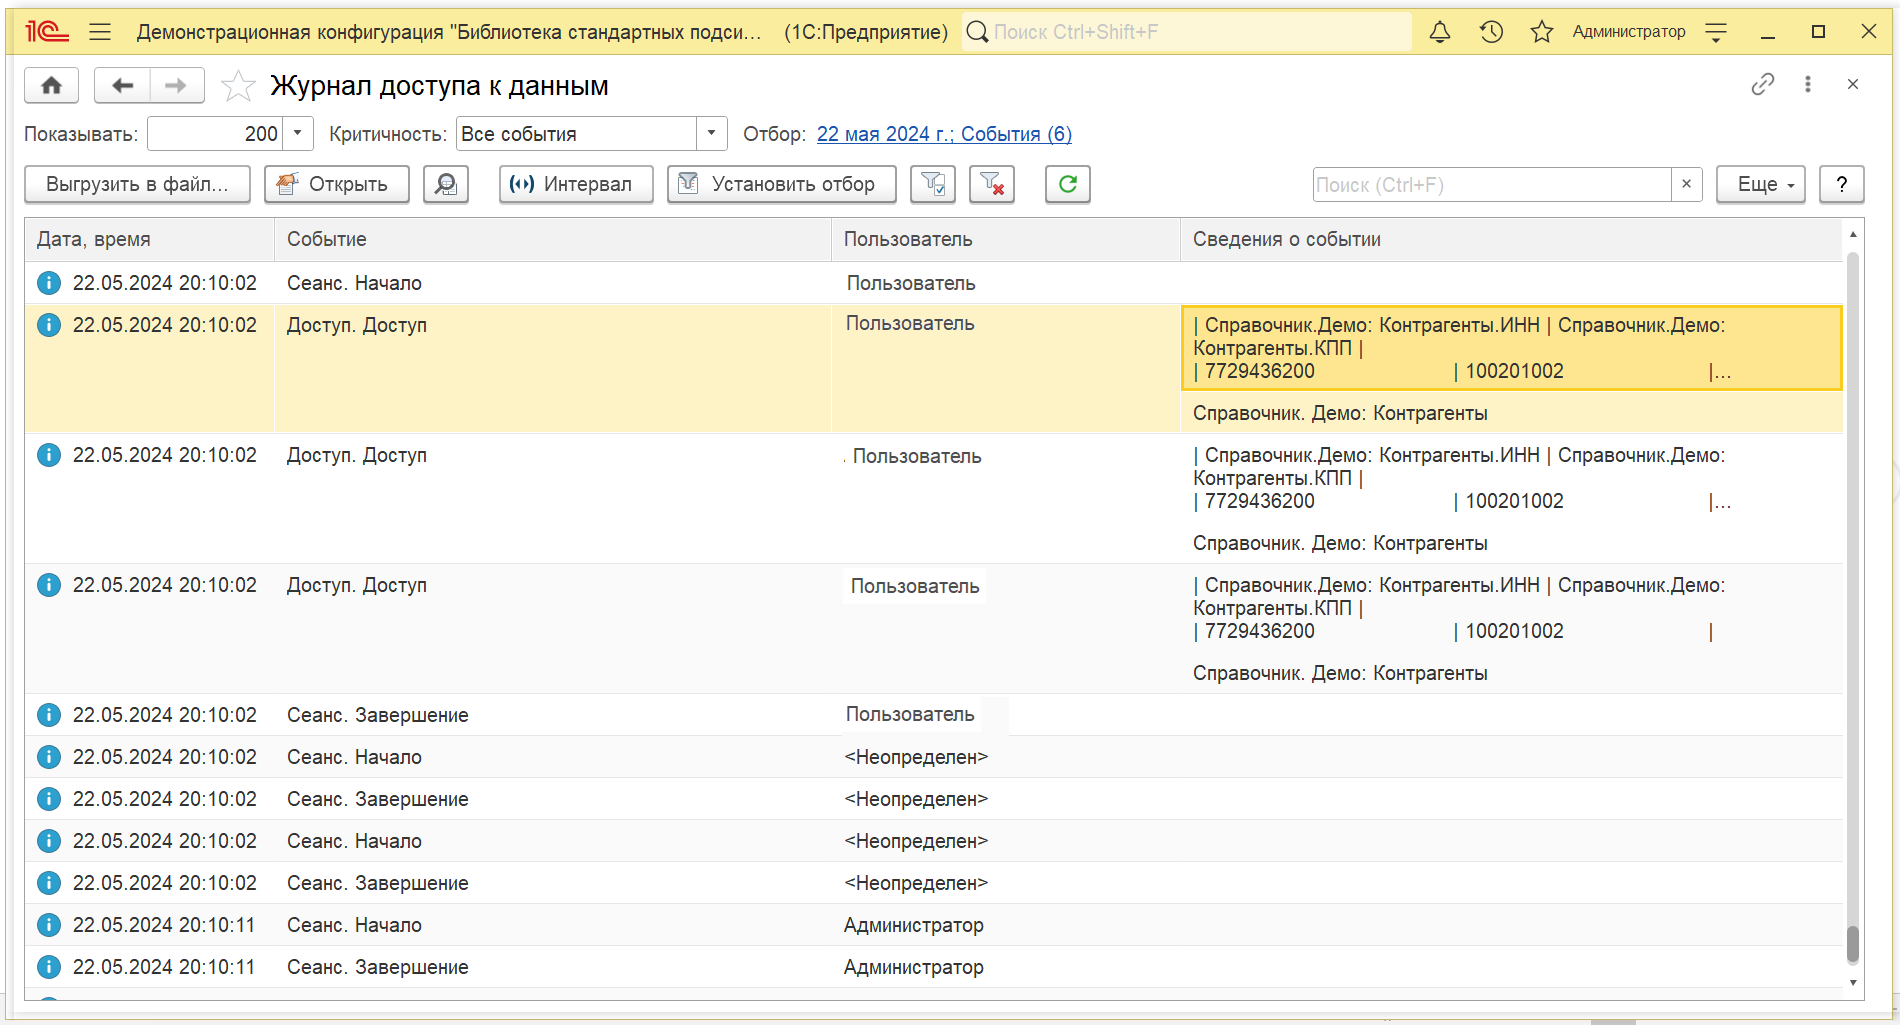1900x1025 pixels.
Task: Focus the global Поиск Ctrl+Shift+F field
Action: (1187, 32)
